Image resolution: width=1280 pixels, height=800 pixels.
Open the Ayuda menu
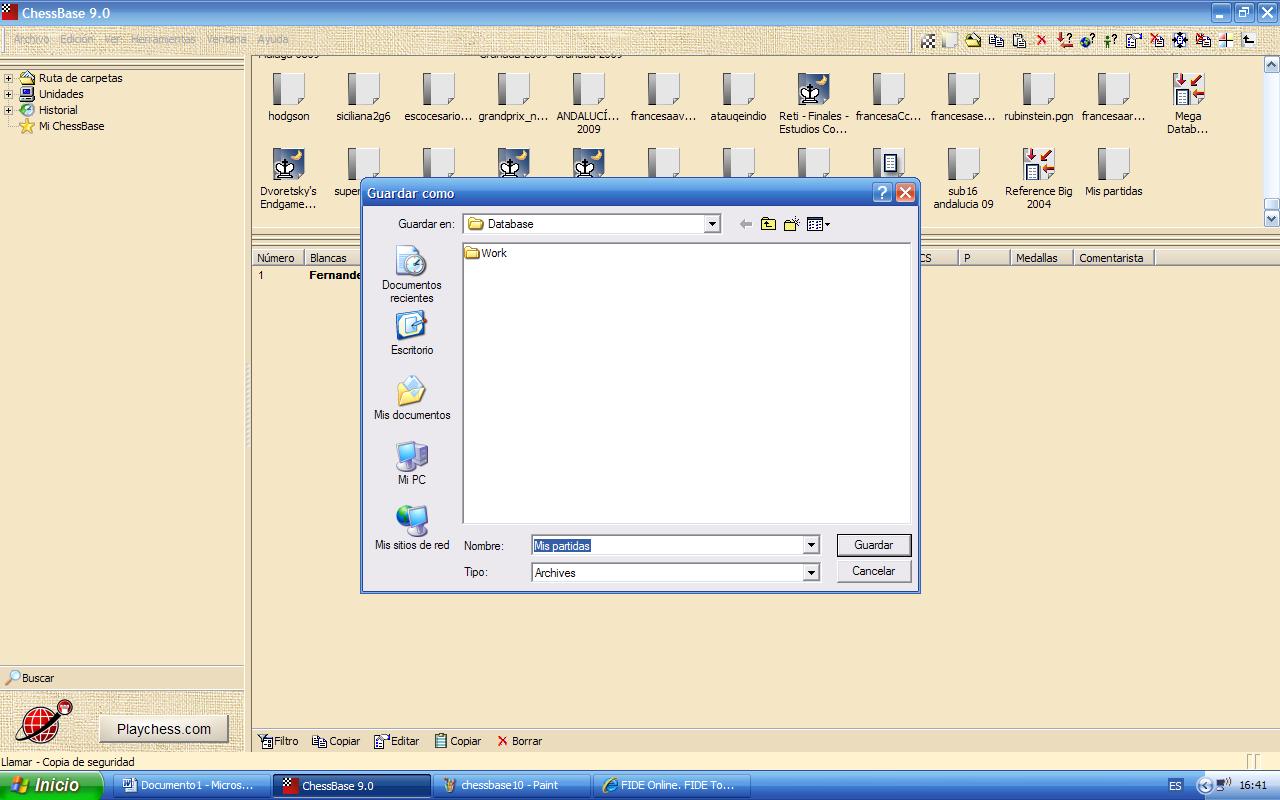coord(273,39)
